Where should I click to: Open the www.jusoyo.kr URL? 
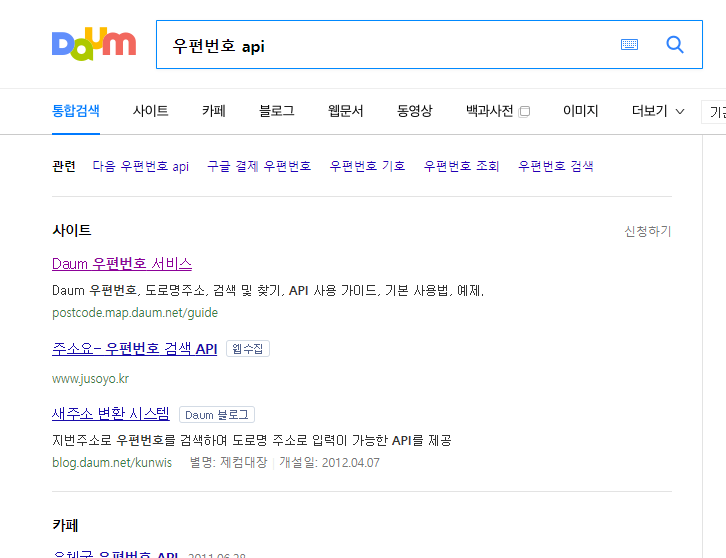point(90,379)
